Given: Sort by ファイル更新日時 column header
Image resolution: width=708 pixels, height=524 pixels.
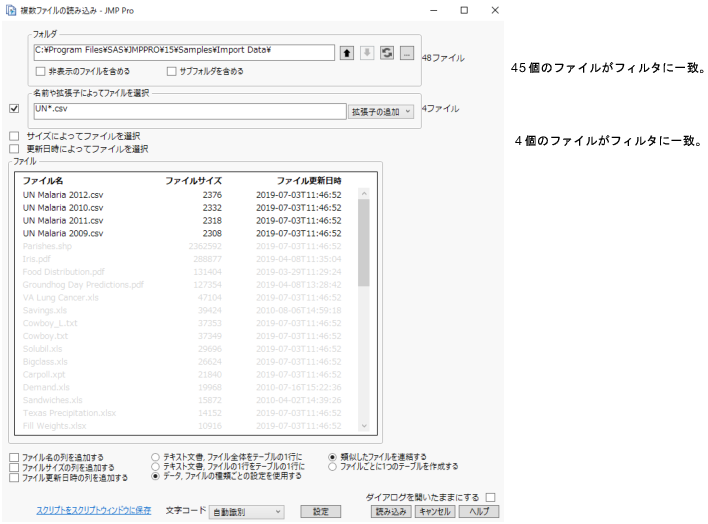Looking at the screenshot, I should pos(309,181).
